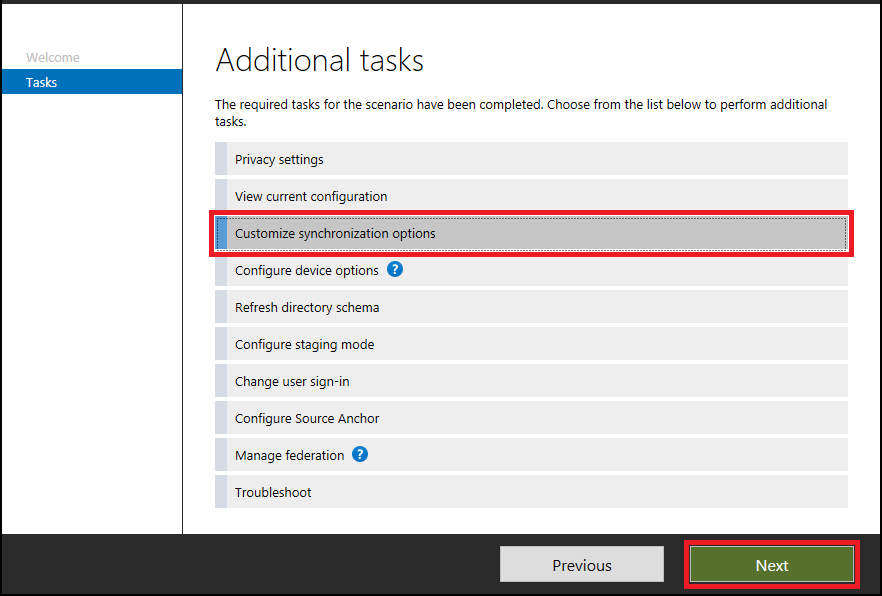Click the Configure device options help bubble
Image resolution: width=882 pixels, height=596 pixels.
coord(394,270)
